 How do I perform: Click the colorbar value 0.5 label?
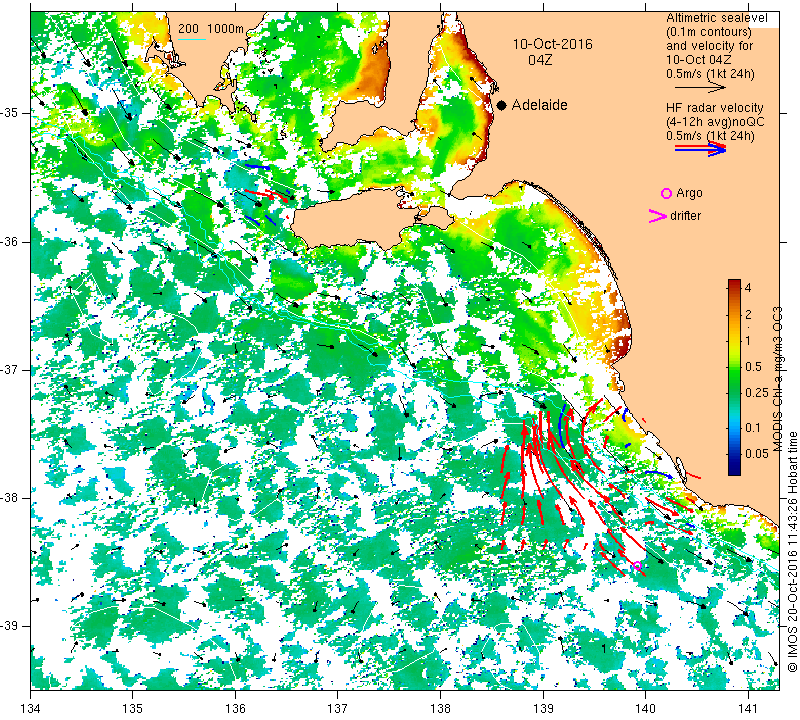754,366
